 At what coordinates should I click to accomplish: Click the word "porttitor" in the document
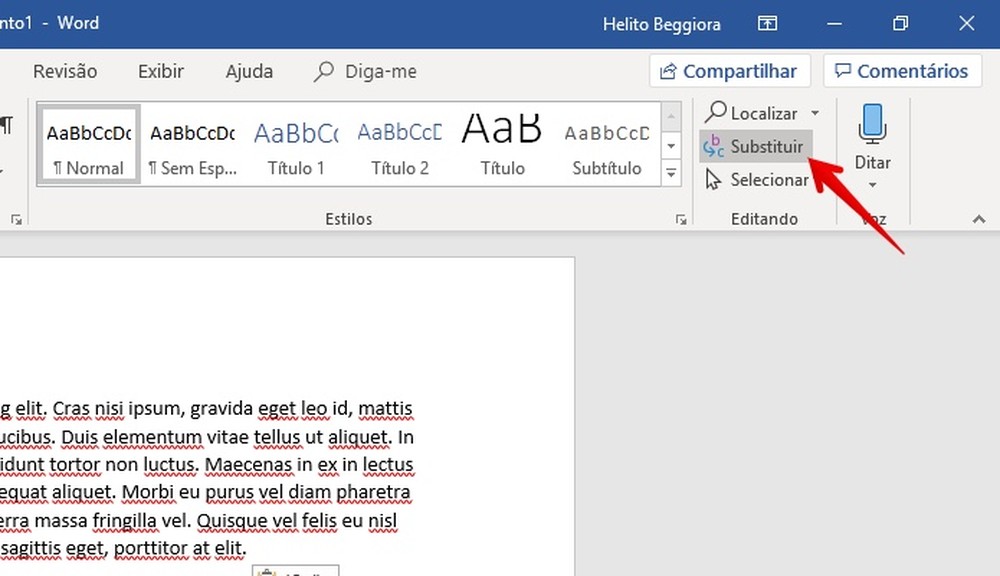[151, 549]
